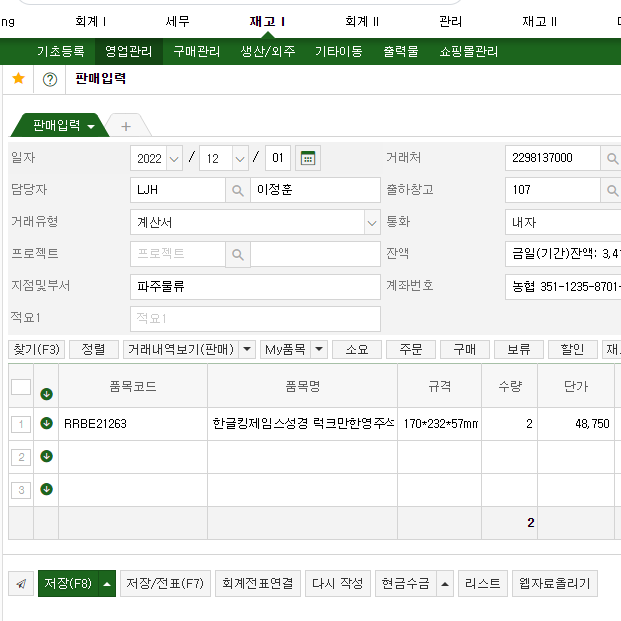Open the 판매입력 tab dropdown

tap(91, 127)
